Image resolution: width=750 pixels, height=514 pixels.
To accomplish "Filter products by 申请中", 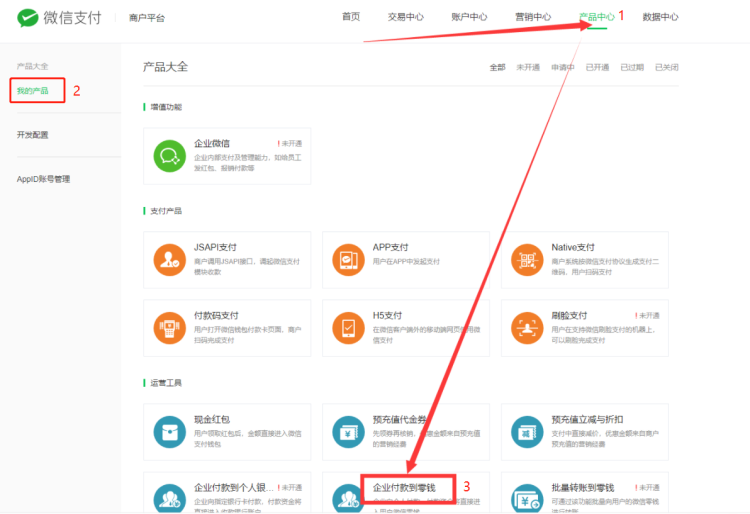I will tap(562, 67).
